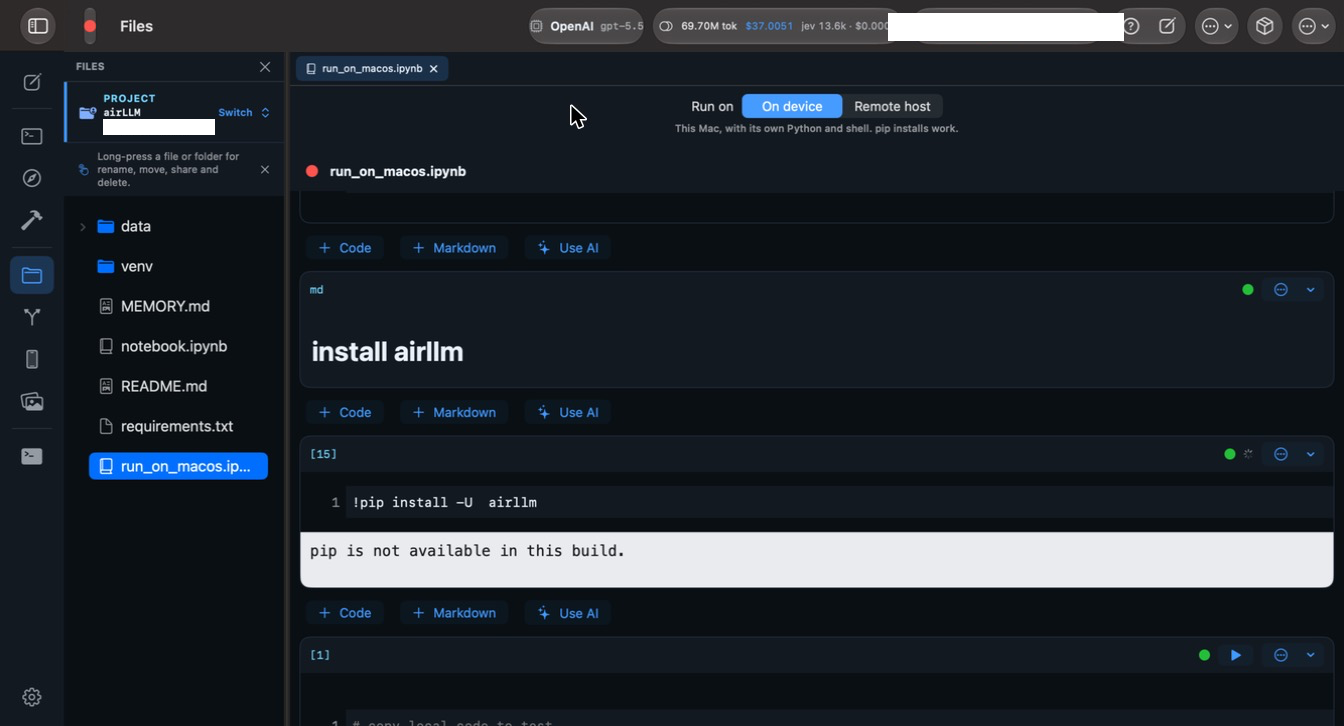Add Markdown cell above install airllm
Image resolution: width=1344 pixels, height=726 pixels.
coord(454,248)
